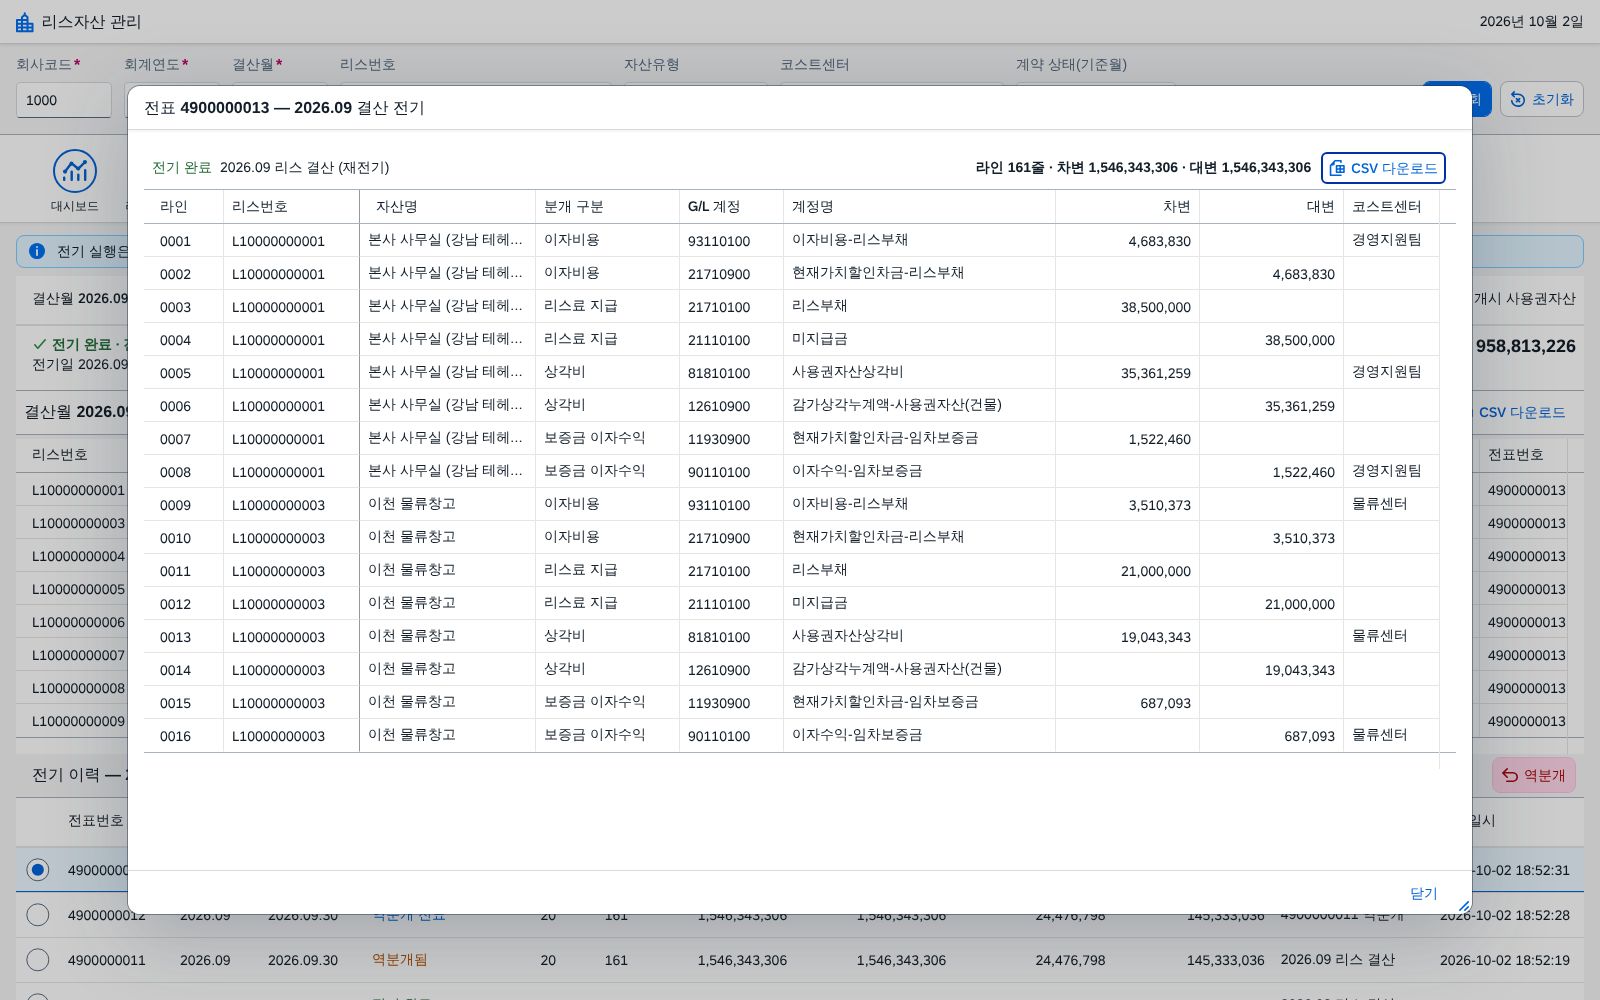Select the checked radio button in the top history row

(x=37, y=870)
